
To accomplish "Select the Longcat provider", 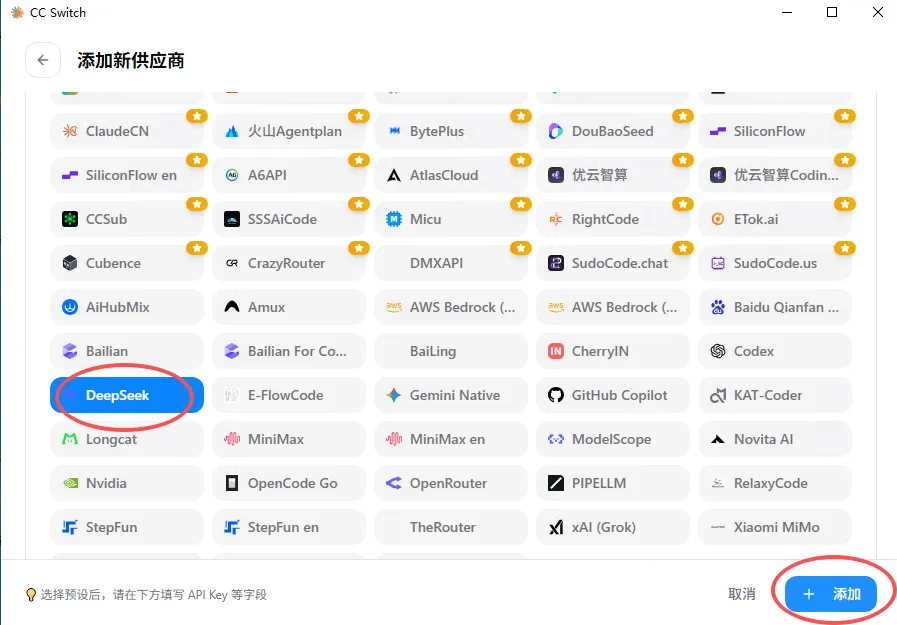I will 127,439.
